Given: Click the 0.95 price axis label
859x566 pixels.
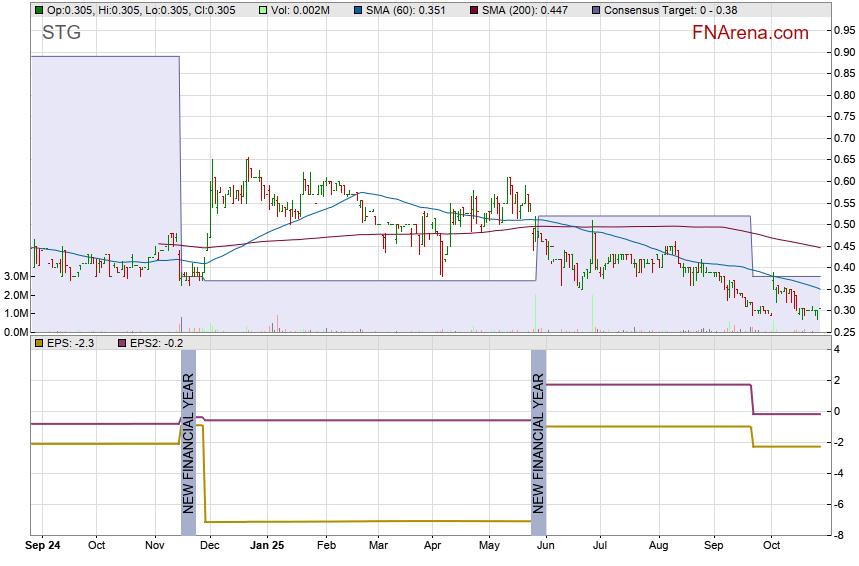Looking at the screenshot, I should tap(842, 30).
